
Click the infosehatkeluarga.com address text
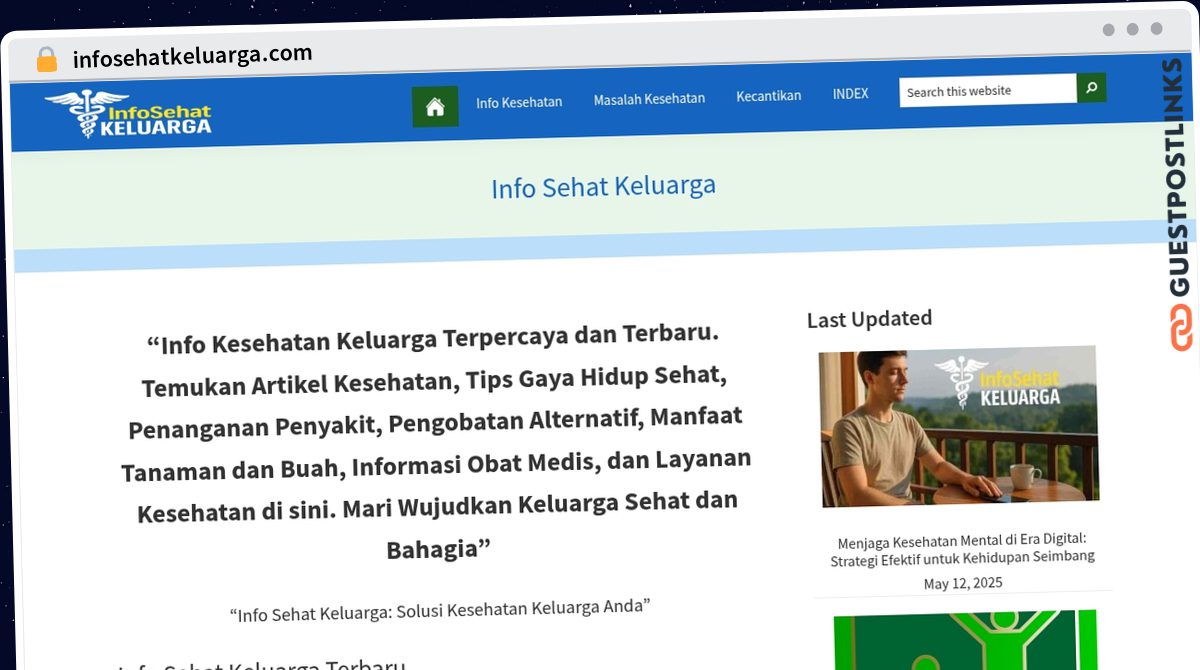point(192,56)
